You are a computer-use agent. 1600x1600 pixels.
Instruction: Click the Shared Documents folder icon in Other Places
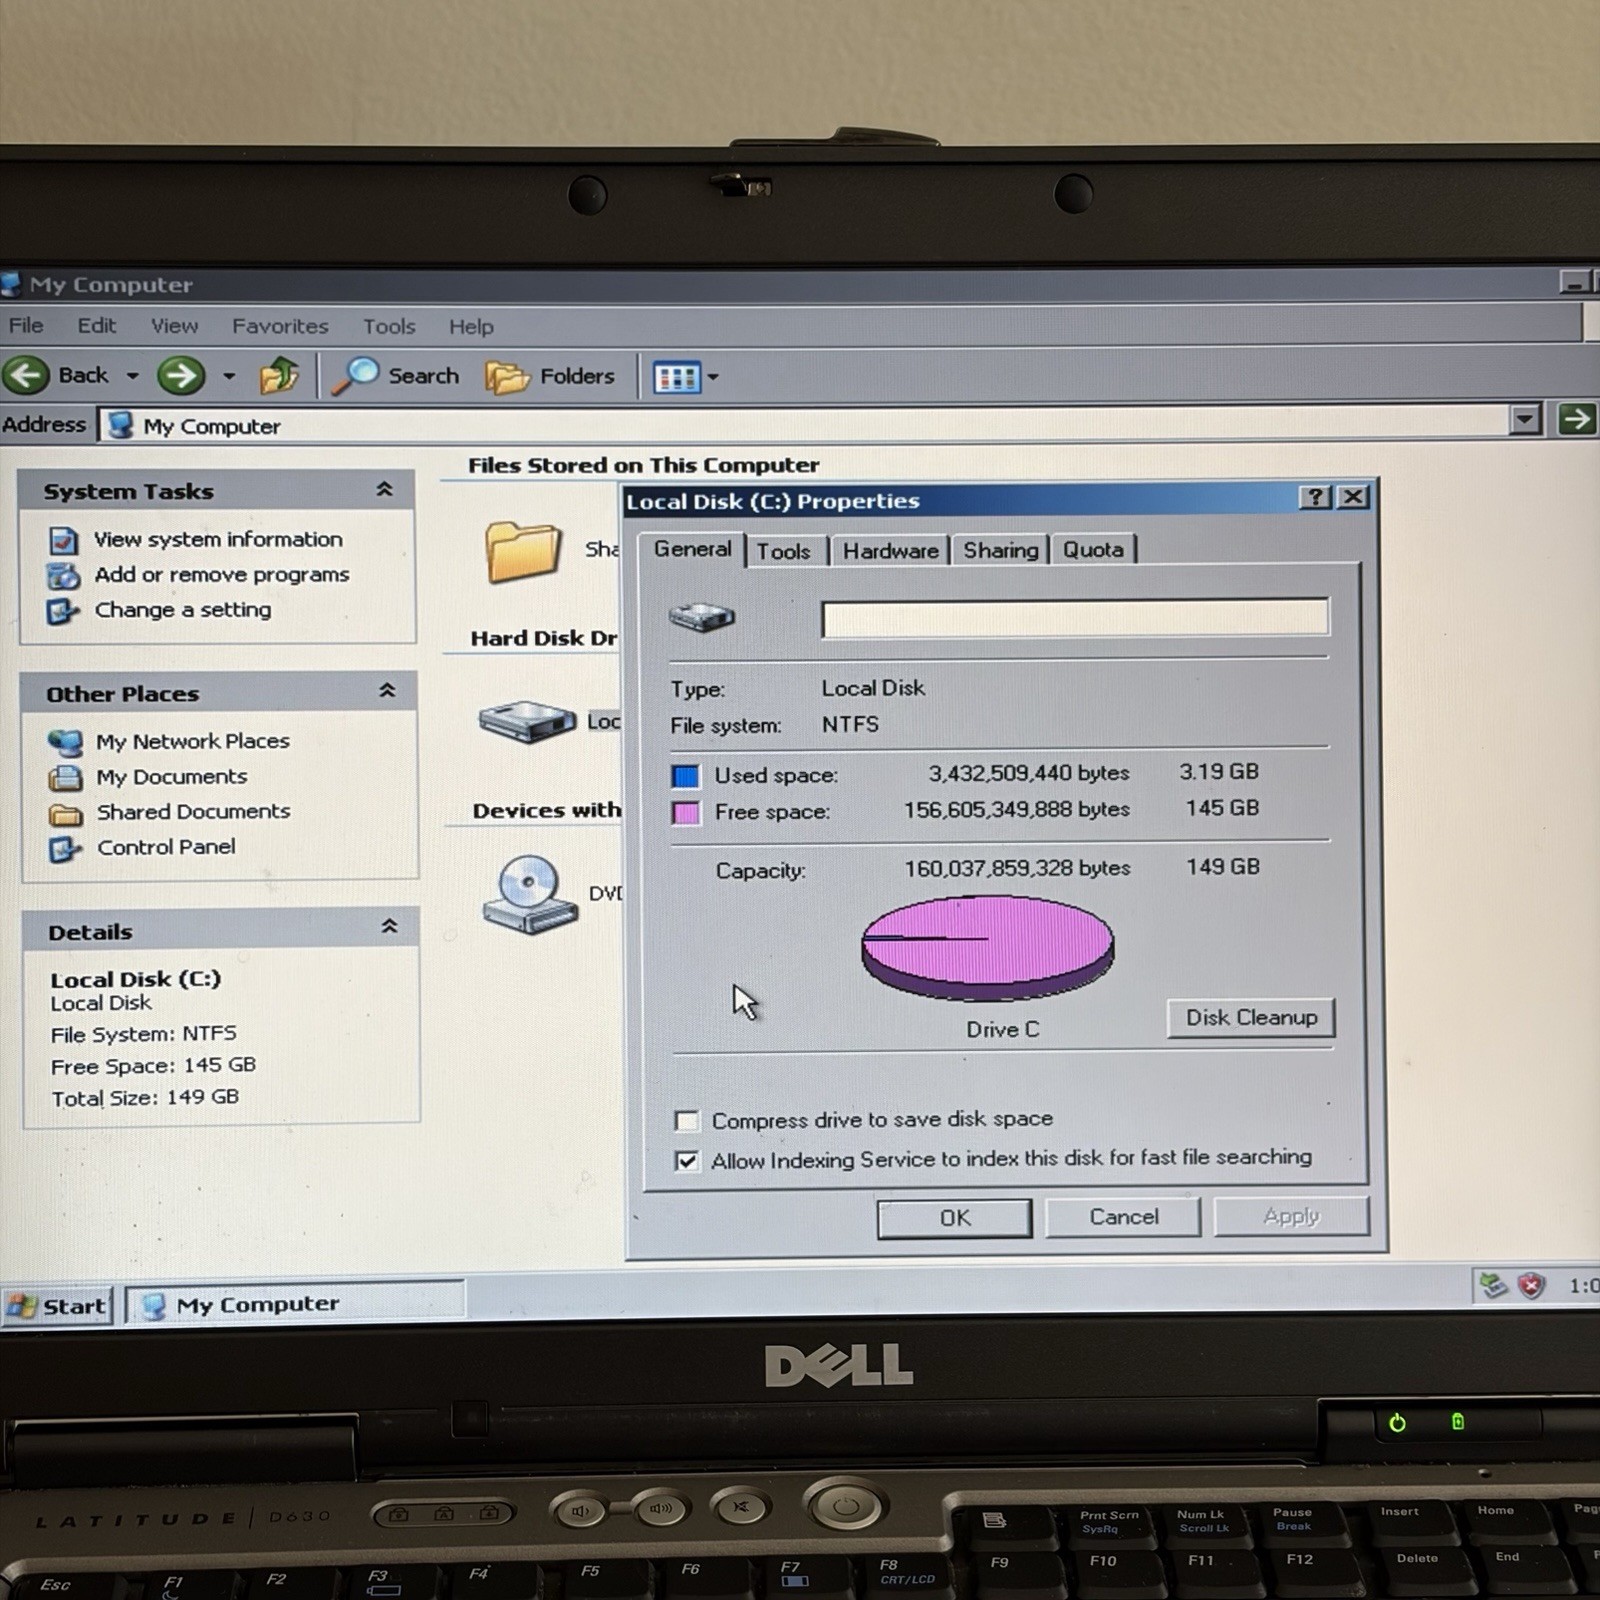[x=66, y=813]
